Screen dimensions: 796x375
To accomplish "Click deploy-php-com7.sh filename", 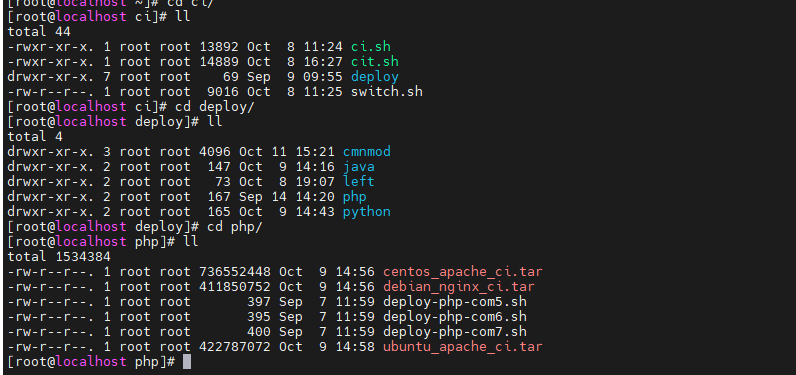I will 455,332.
